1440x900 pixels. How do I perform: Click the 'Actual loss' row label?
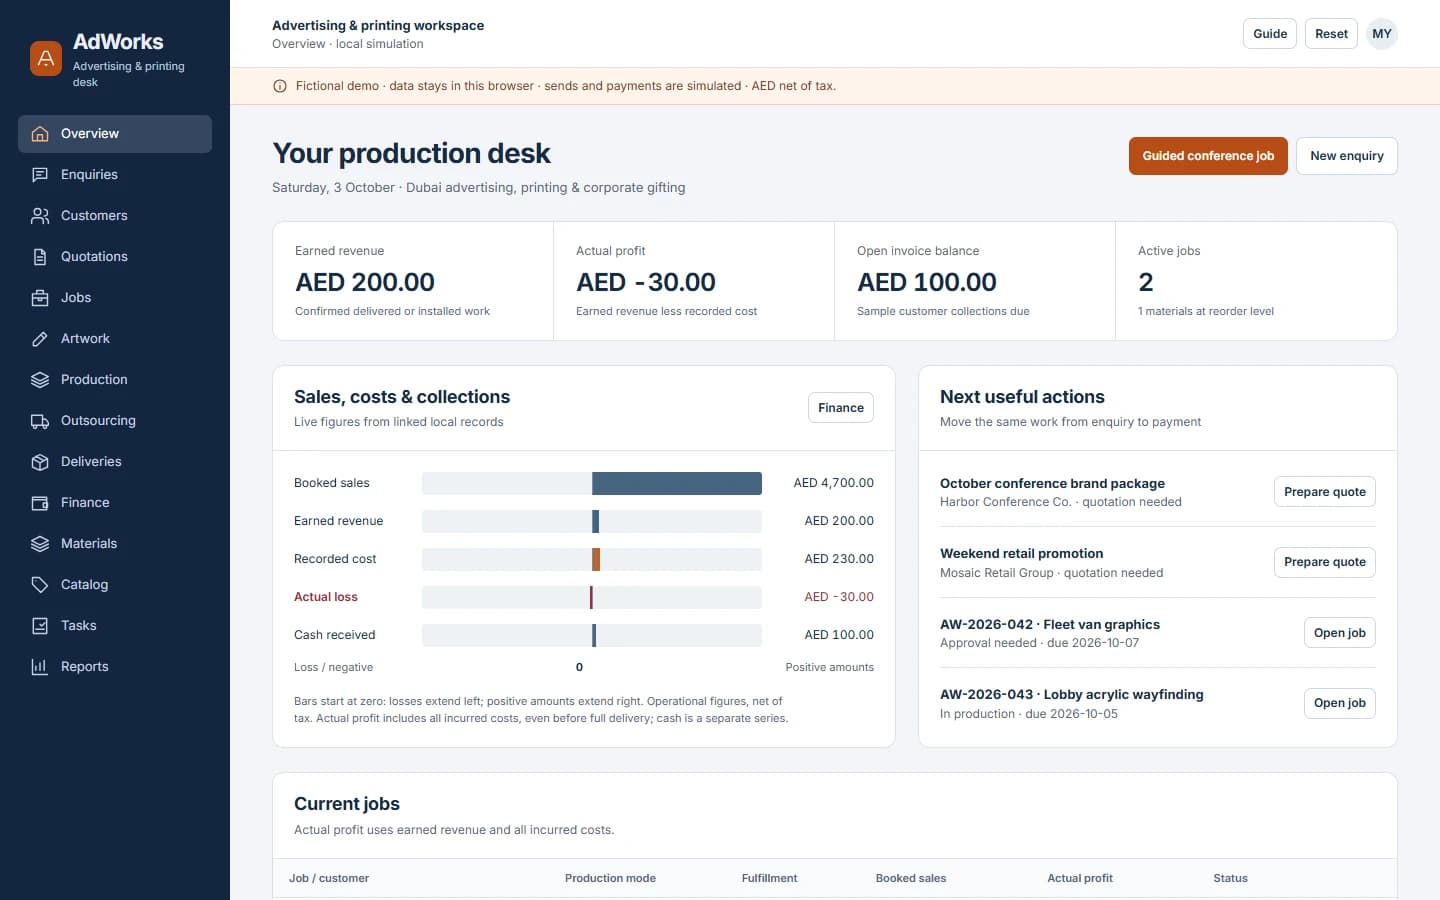(x=326, y=597)
